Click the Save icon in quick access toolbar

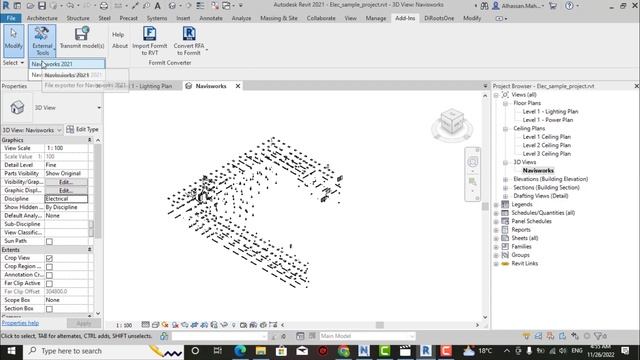coord(42,6)
